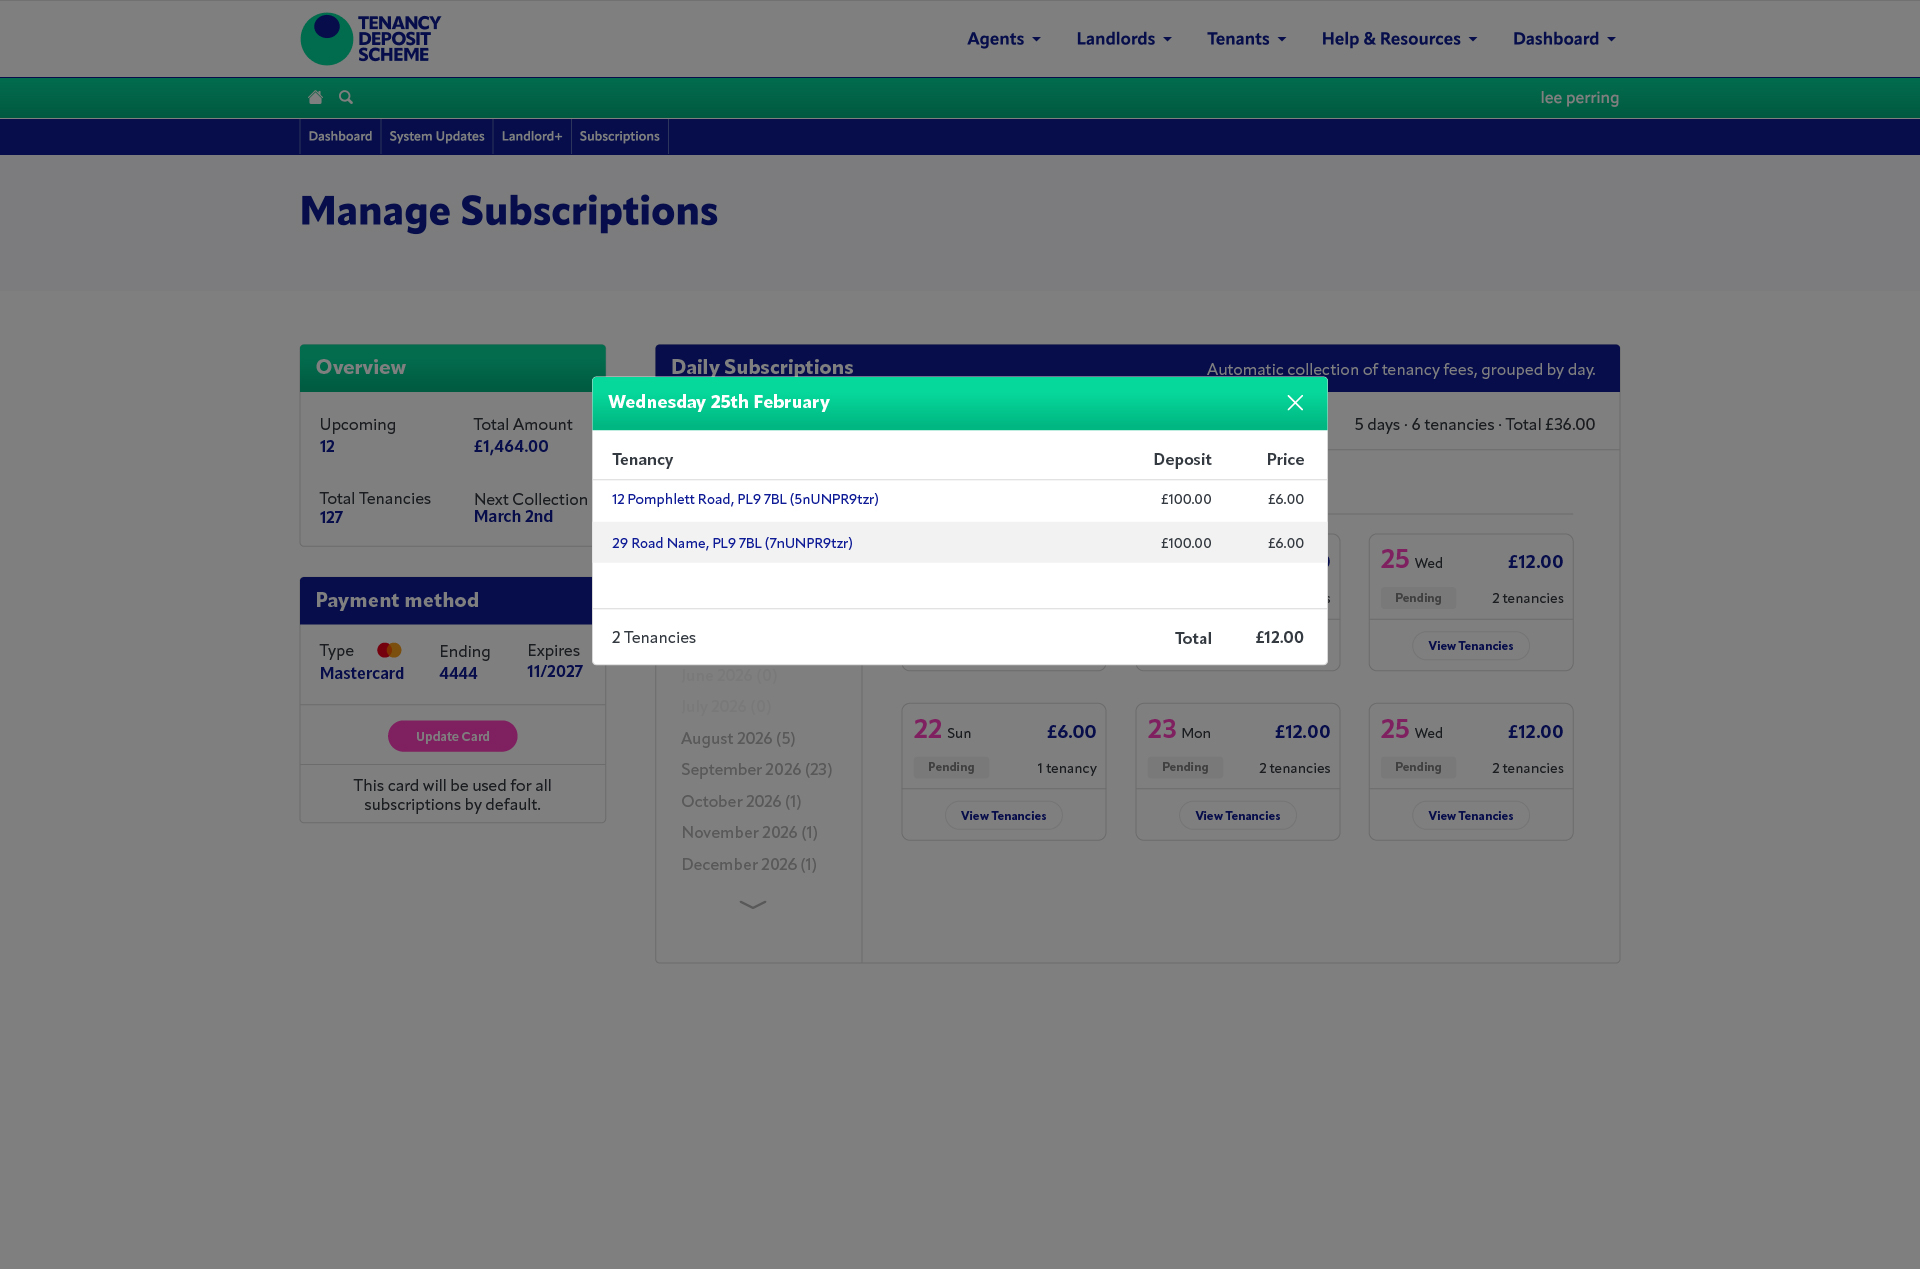Click the Update Card button

pos(453,736)
